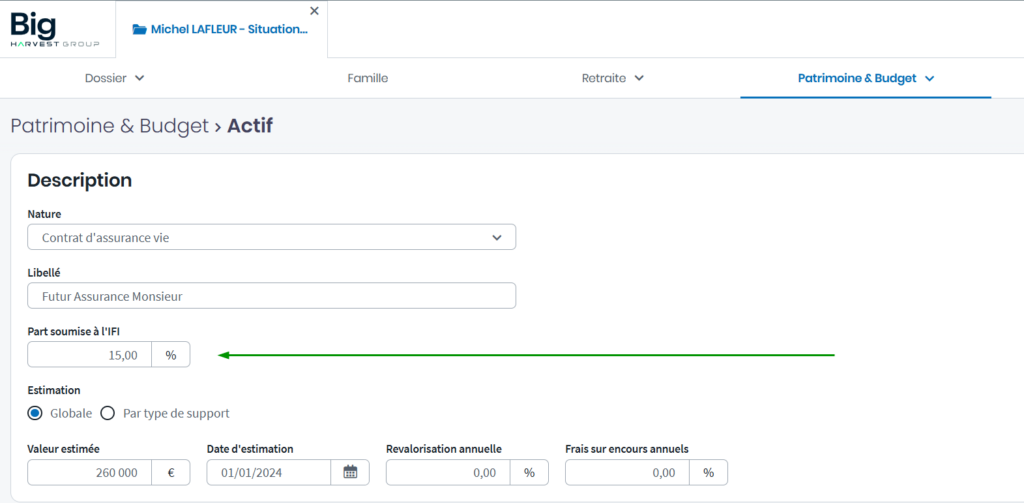Expand the Dossier menu chevron

(139, 78)
